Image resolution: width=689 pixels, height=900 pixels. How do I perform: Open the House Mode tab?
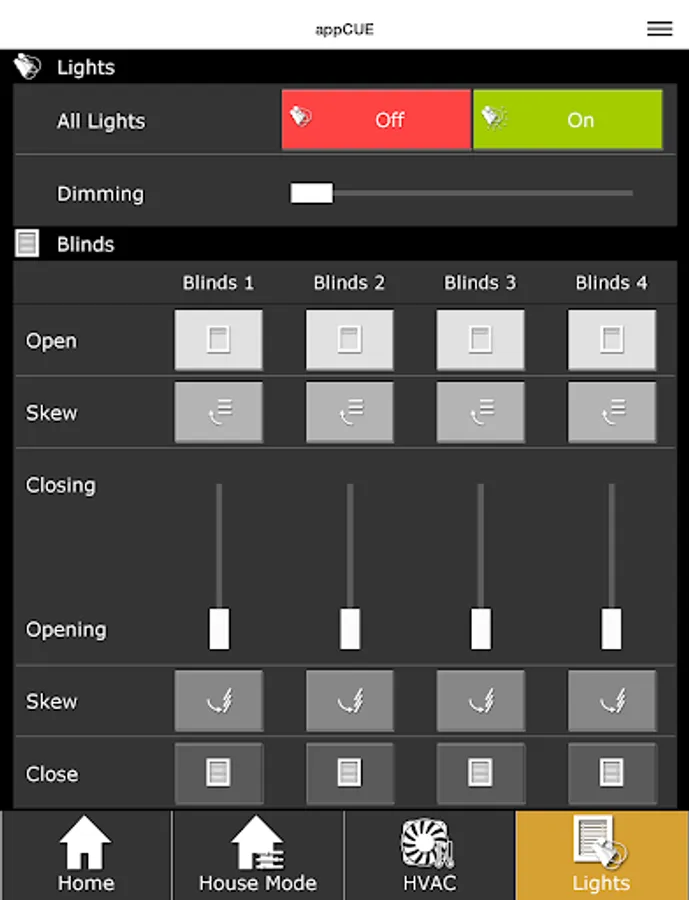click(258, 855)
